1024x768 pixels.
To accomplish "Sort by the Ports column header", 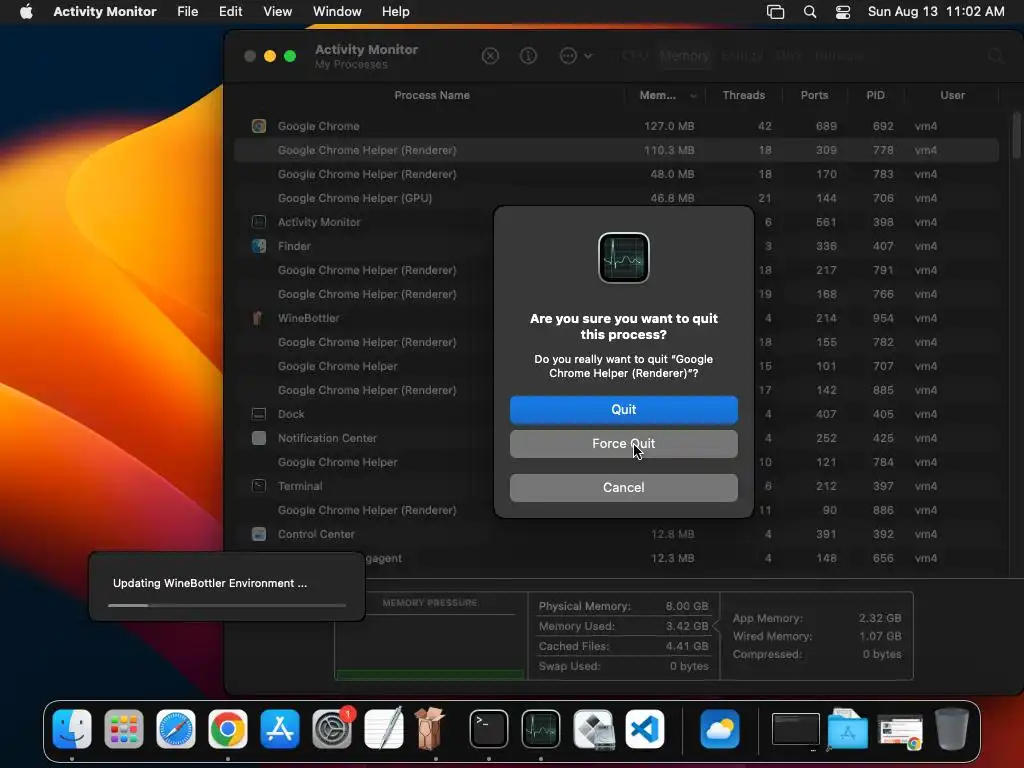I will click(x=814, y=95).
